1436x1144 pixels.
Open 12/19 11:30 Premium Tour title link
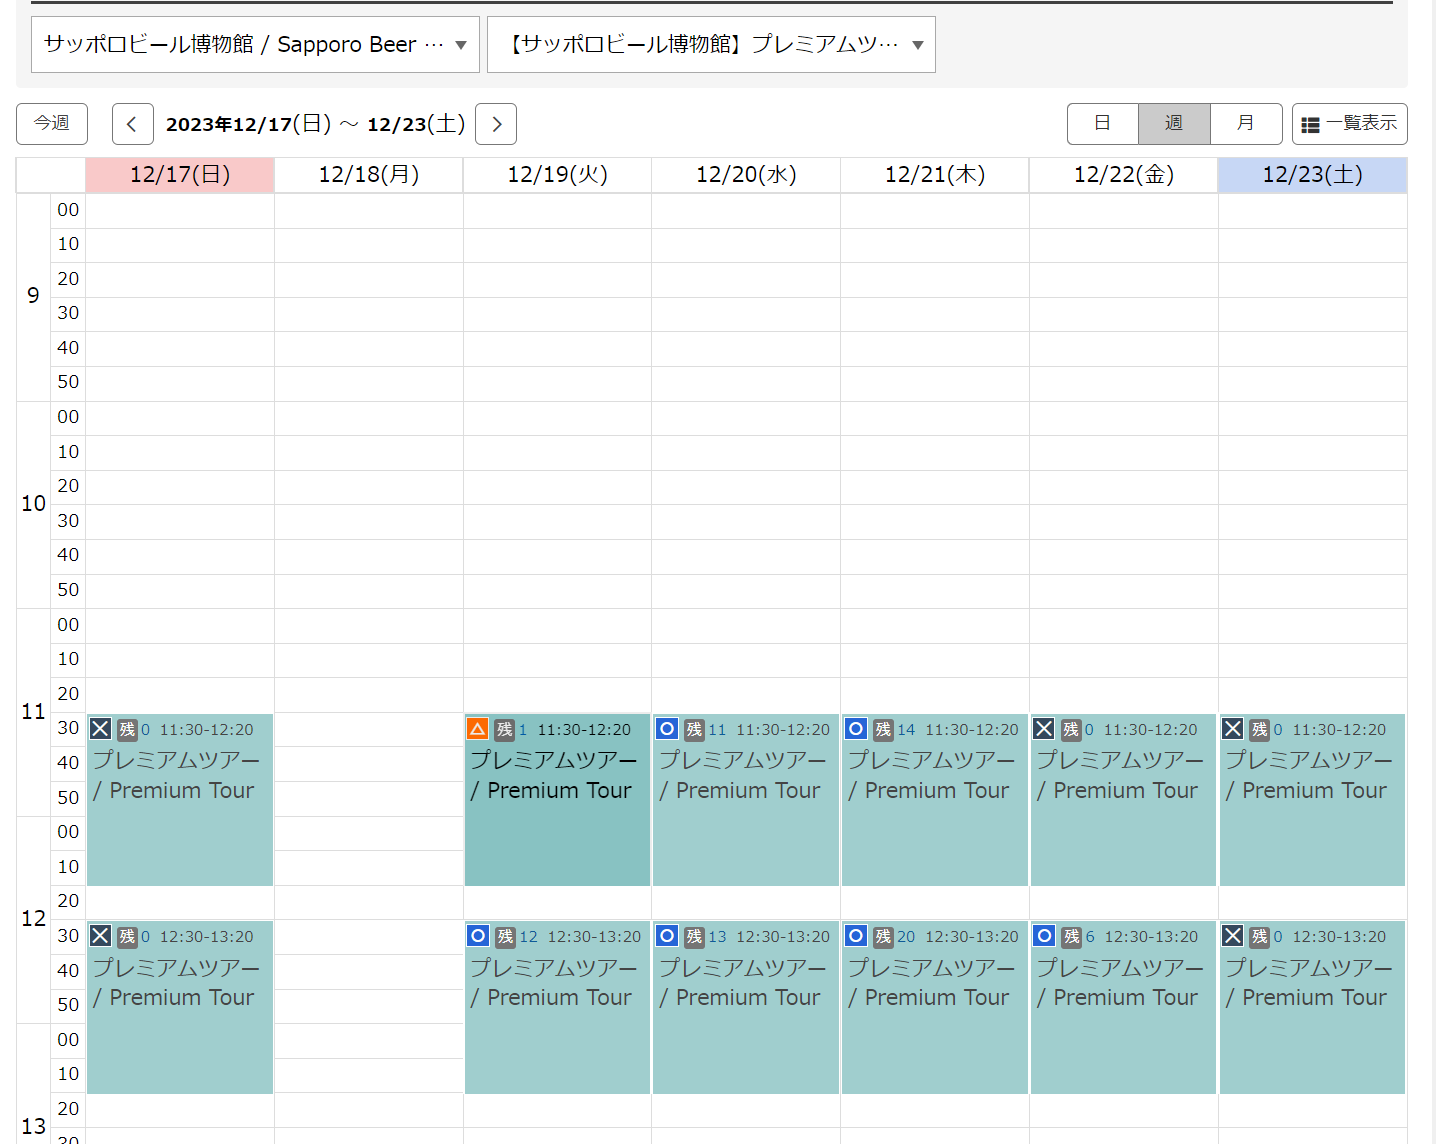[x=553, y=775]
